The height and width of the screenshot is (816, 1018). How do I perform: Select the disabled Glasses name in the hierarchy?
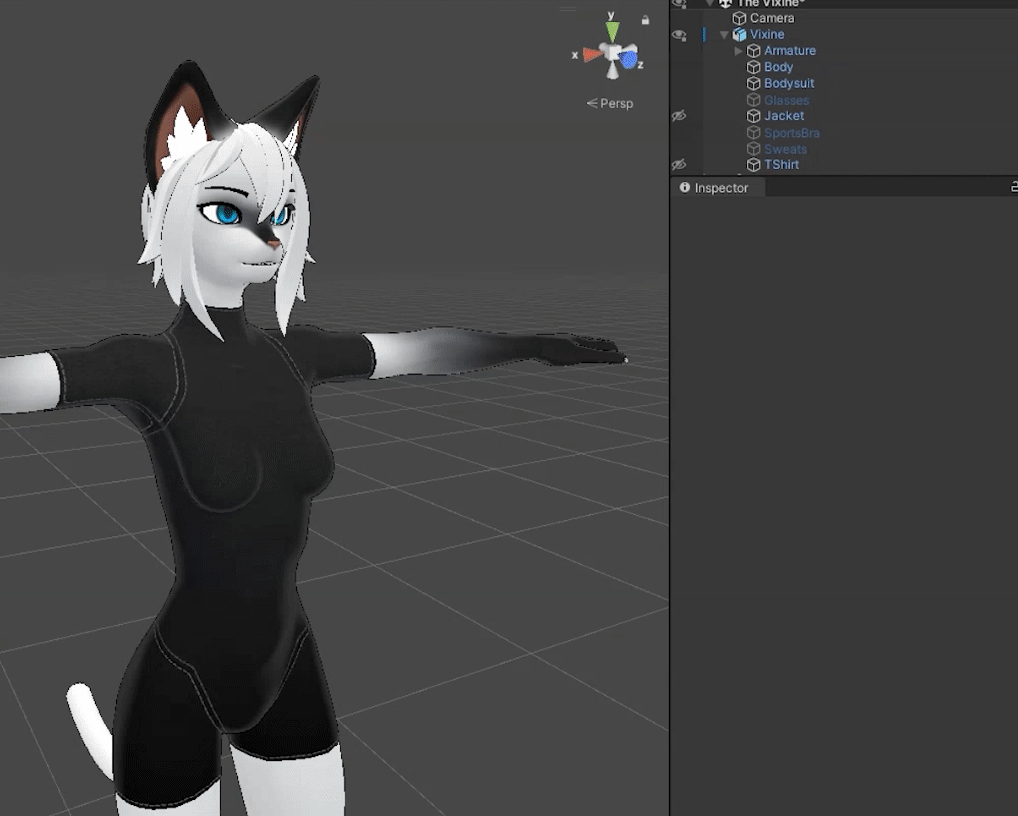pos(786,100)
